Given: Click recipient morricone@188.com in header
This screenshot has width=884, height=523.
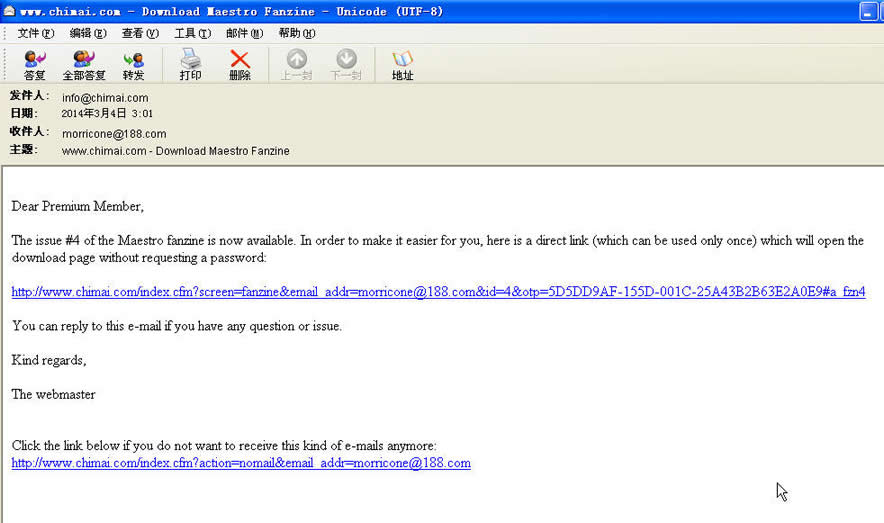Looking at the screenshot, I should point(114,134).
